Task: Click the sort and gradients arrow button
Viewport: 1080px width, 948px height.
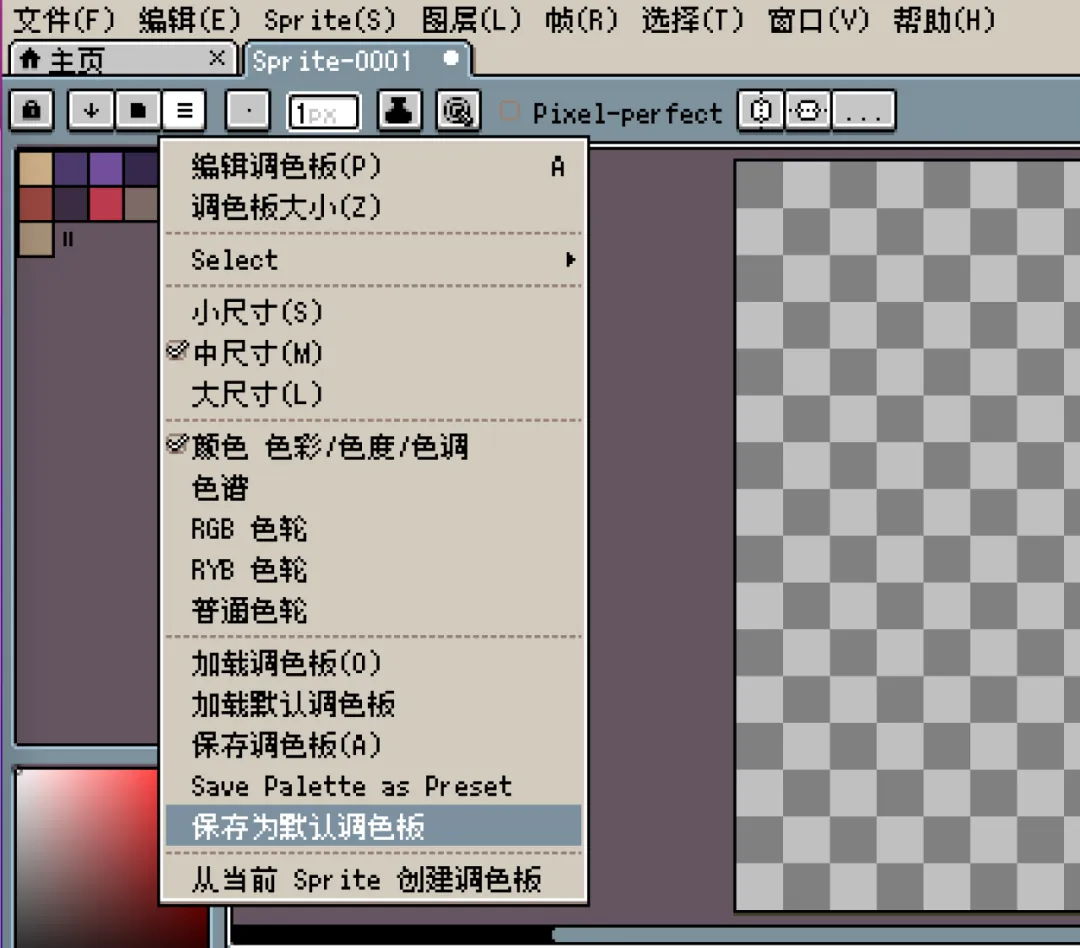Action: [91, 110]
